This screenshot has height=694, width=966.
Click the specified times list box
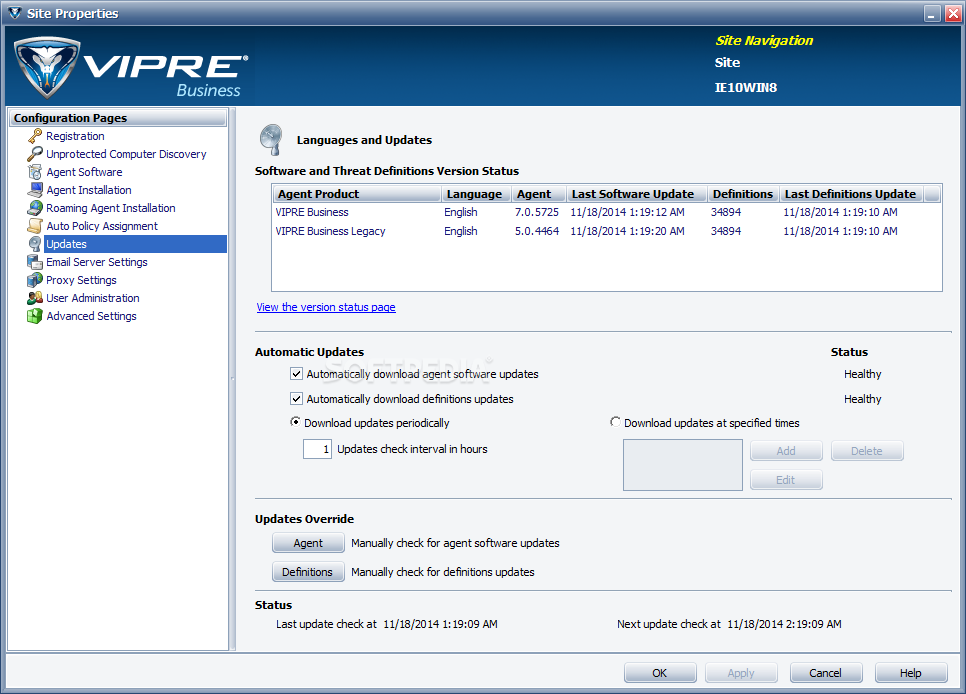(x=683, y=465)
